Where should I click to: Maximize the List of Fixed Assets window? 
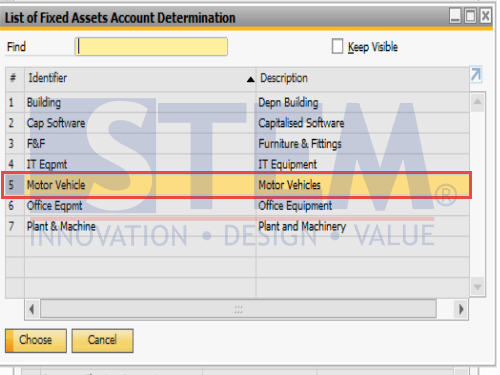(470, 16)
